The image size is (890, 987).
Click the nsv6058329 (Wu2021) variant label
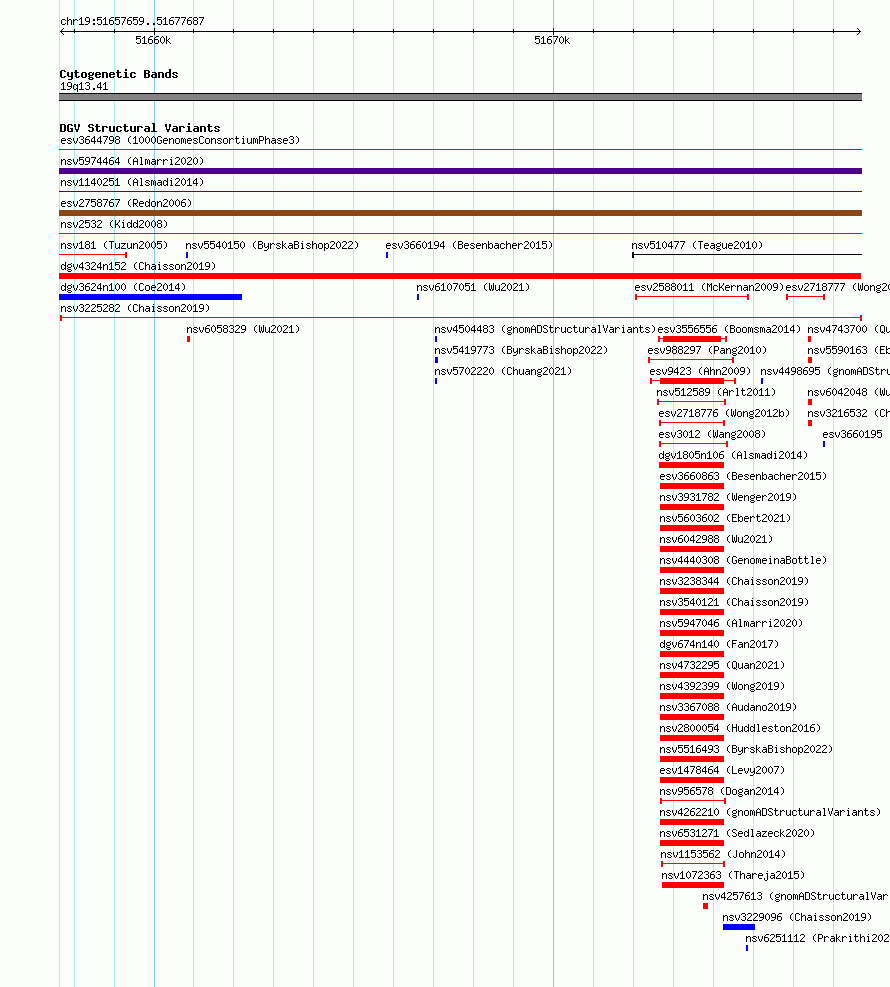(243, 329)
